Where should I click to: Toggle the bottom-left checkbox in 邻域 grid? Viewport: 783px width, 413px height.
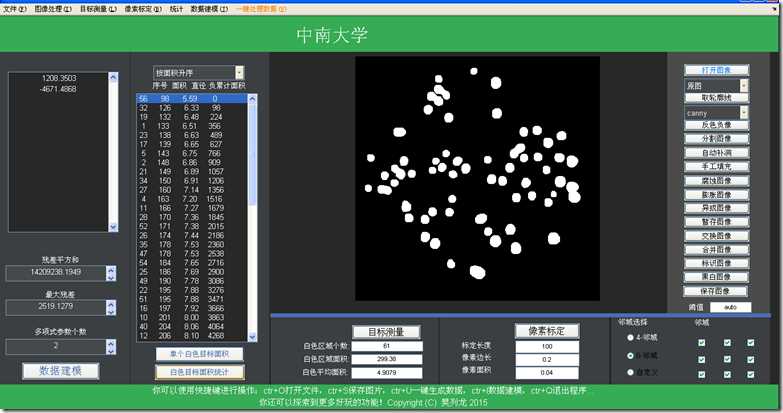click(702, 374)
